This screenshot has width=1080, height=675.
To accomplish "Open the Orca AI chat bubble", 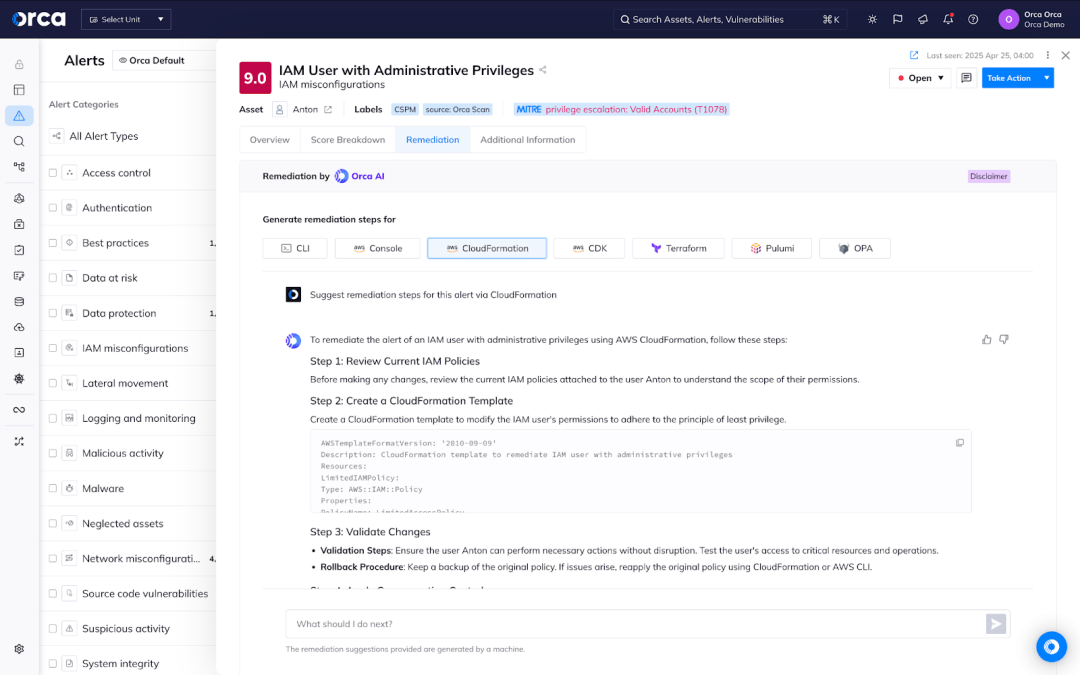I will coord(1051,647).
